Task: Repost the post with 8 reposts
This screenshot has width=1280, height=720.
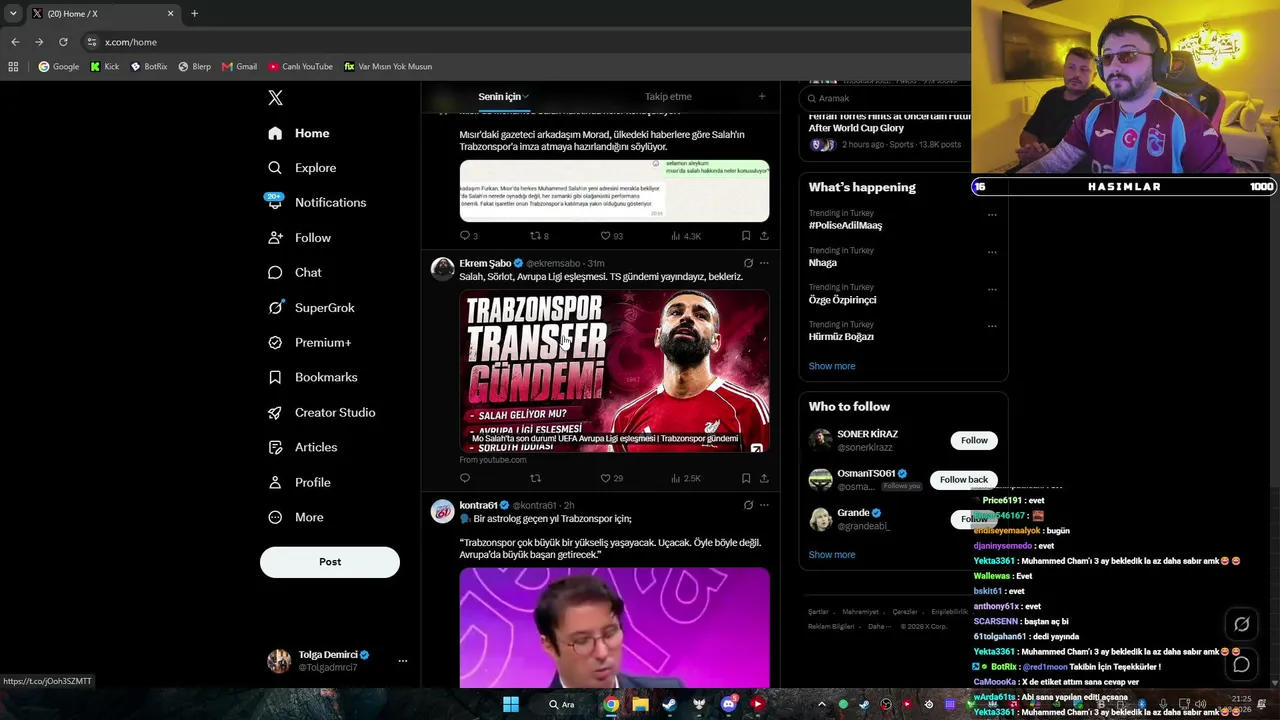Action: pyautogui.click(x=539, y=236)
